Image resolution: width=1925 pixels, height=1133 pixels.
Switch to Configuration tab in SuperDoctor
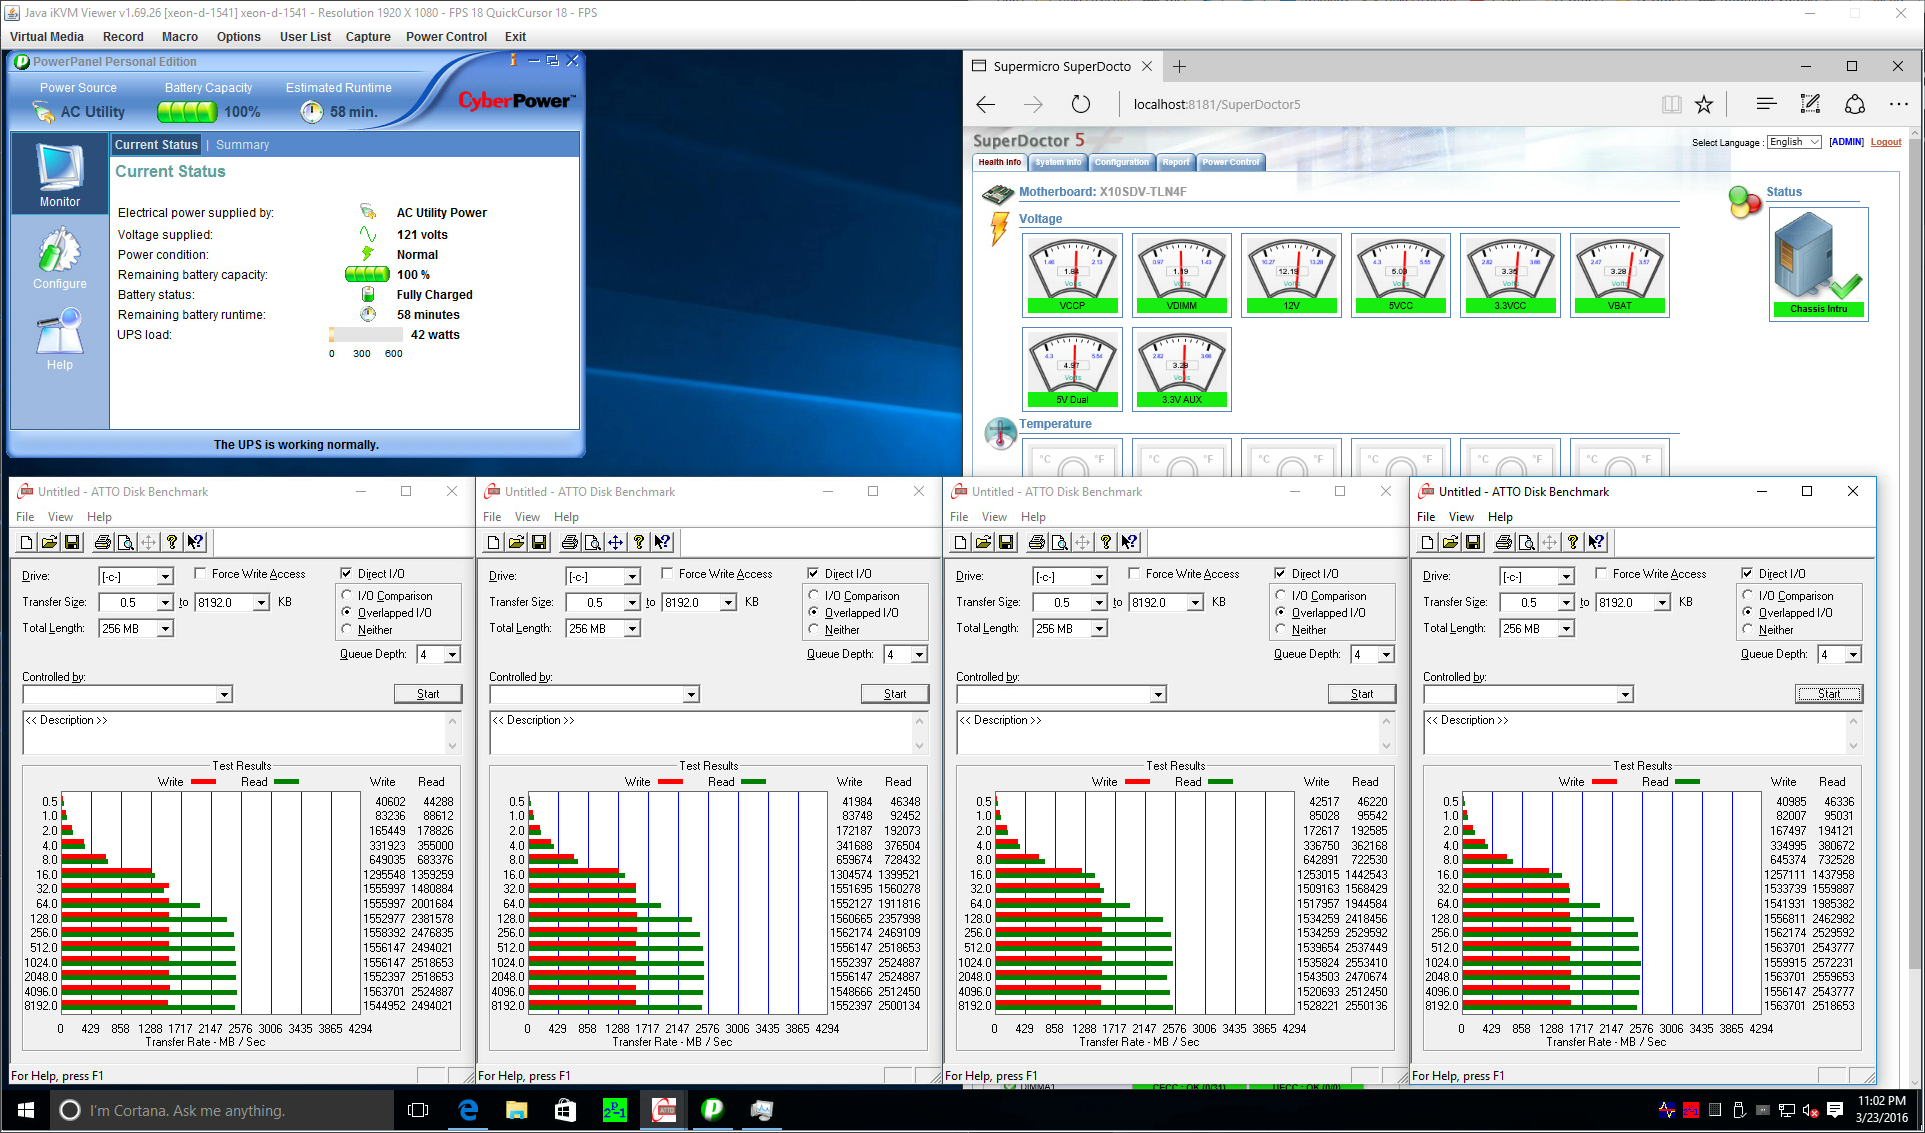(x=1122, y=162)
